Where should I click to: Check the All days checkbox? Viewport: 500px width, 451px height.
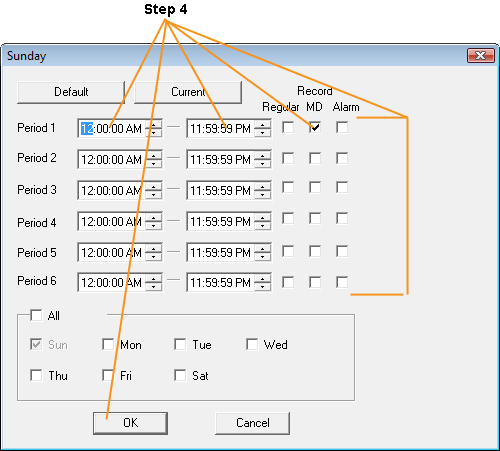click(x=36, y=315)
